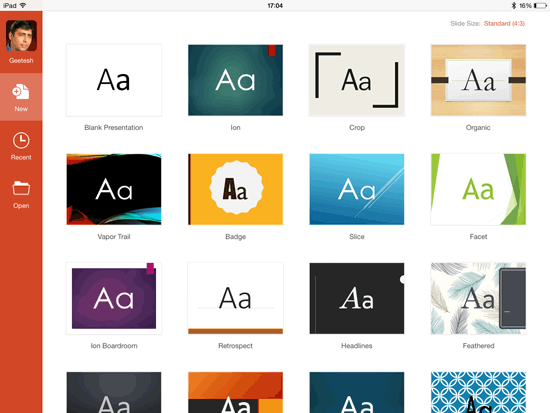Select the Crop theme thumbnail
The height and width of the screenshot is (413, 550).
pyautogui.click(x=357, y=80)
